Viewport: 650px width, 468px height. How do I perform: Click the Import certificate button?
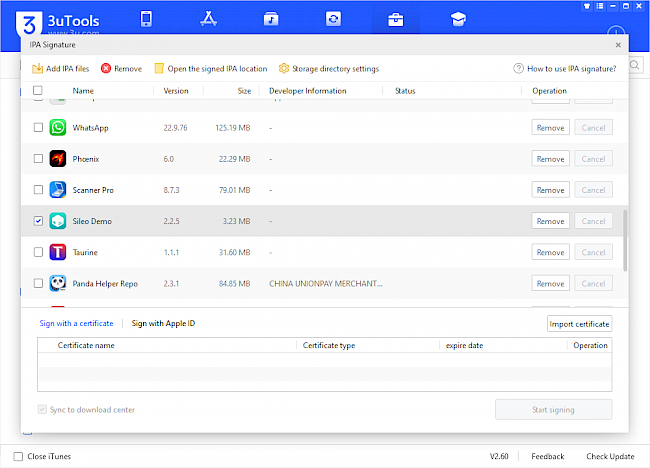579,324
